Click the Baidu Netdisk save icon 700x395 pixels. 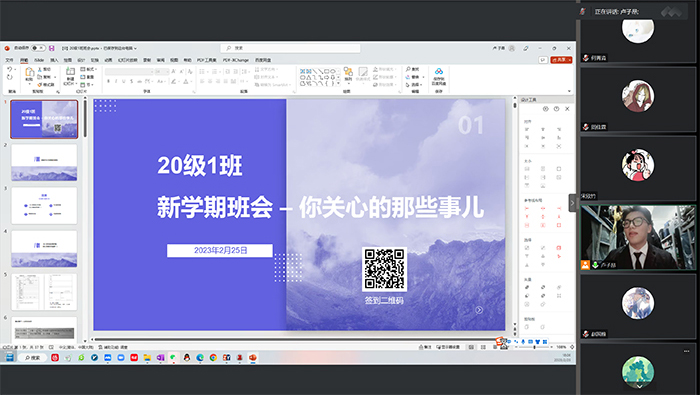pyautogui.click(x=439, y=71)
